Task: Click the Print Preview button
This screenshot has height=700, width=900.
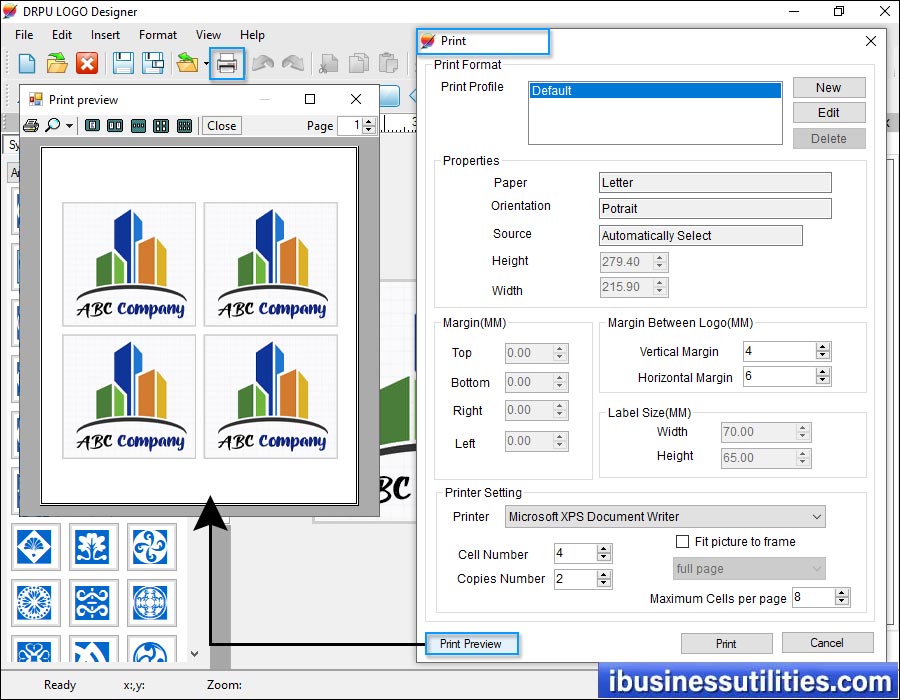Action: [x=471, y=643]
